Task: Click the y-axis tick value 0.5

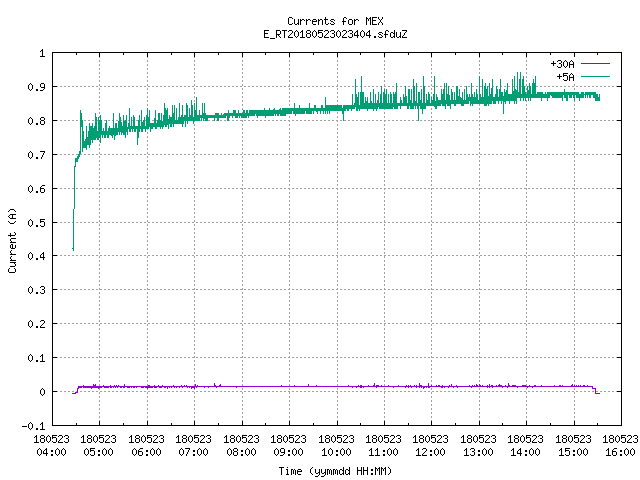Action: pos(36,223)
